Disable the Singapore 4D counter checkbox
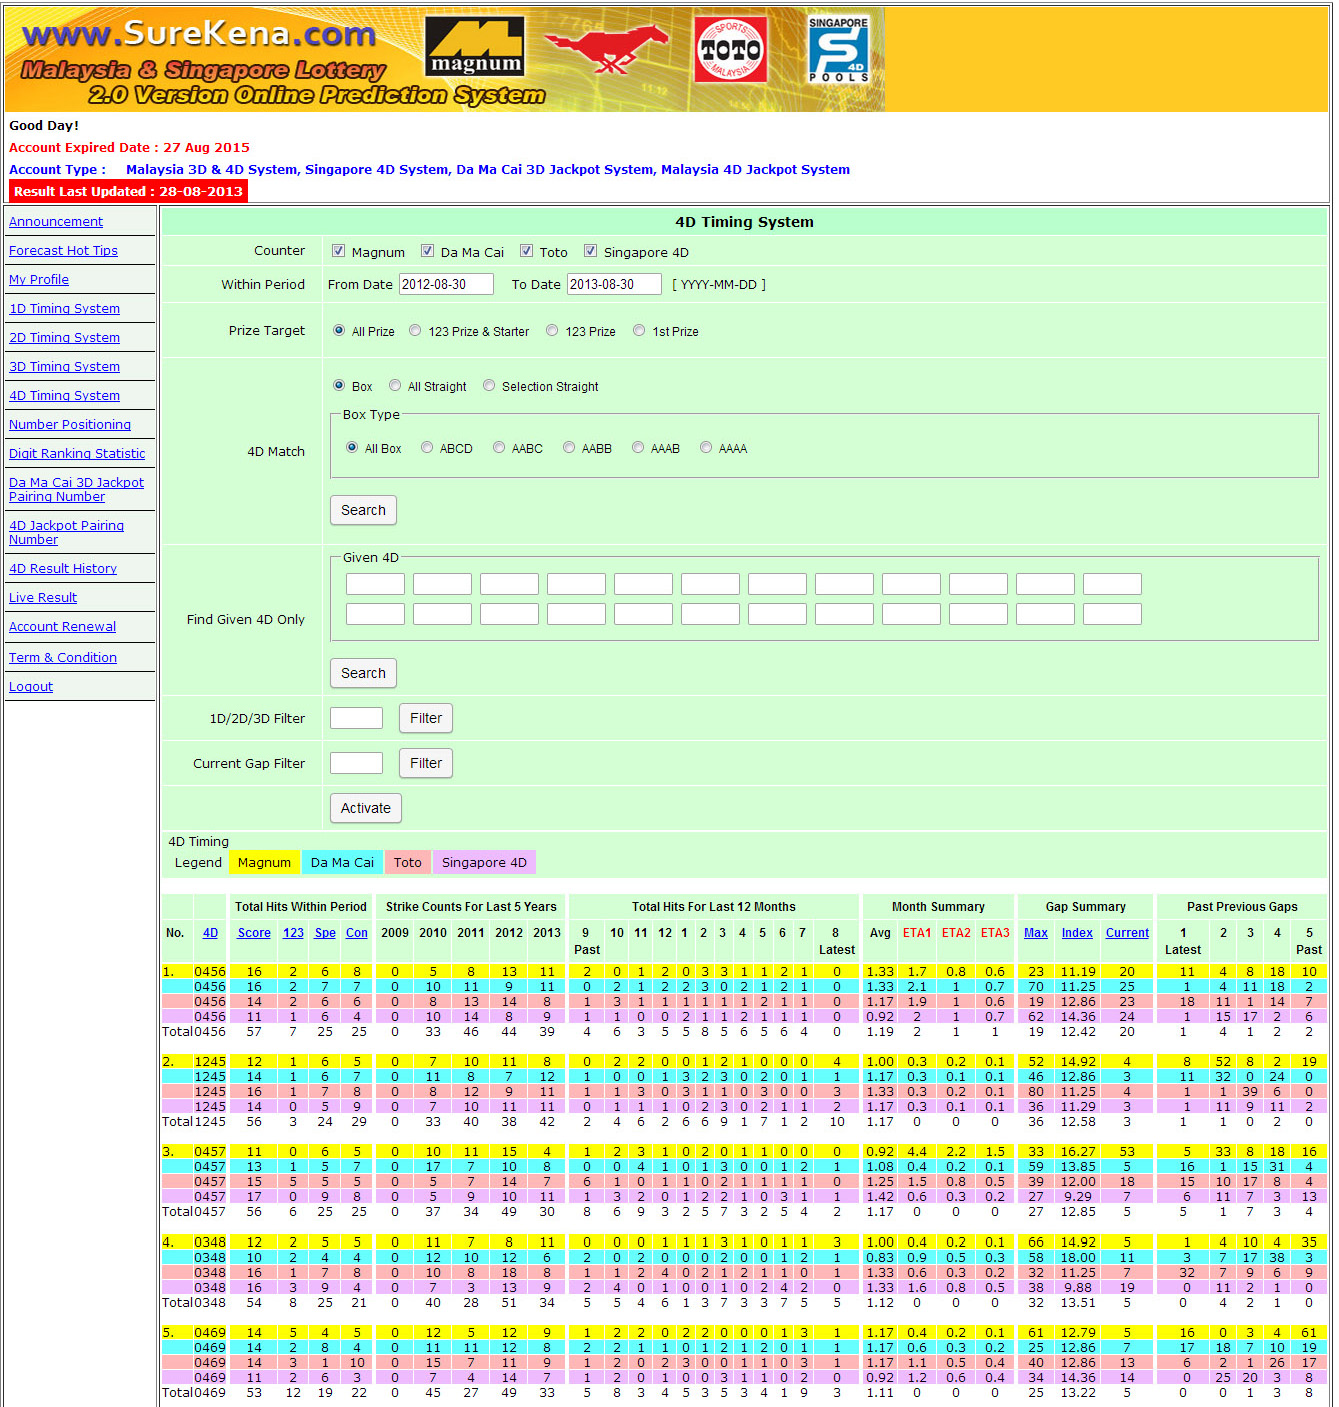Screen dimensions: 1339x1407 point(591,251)
